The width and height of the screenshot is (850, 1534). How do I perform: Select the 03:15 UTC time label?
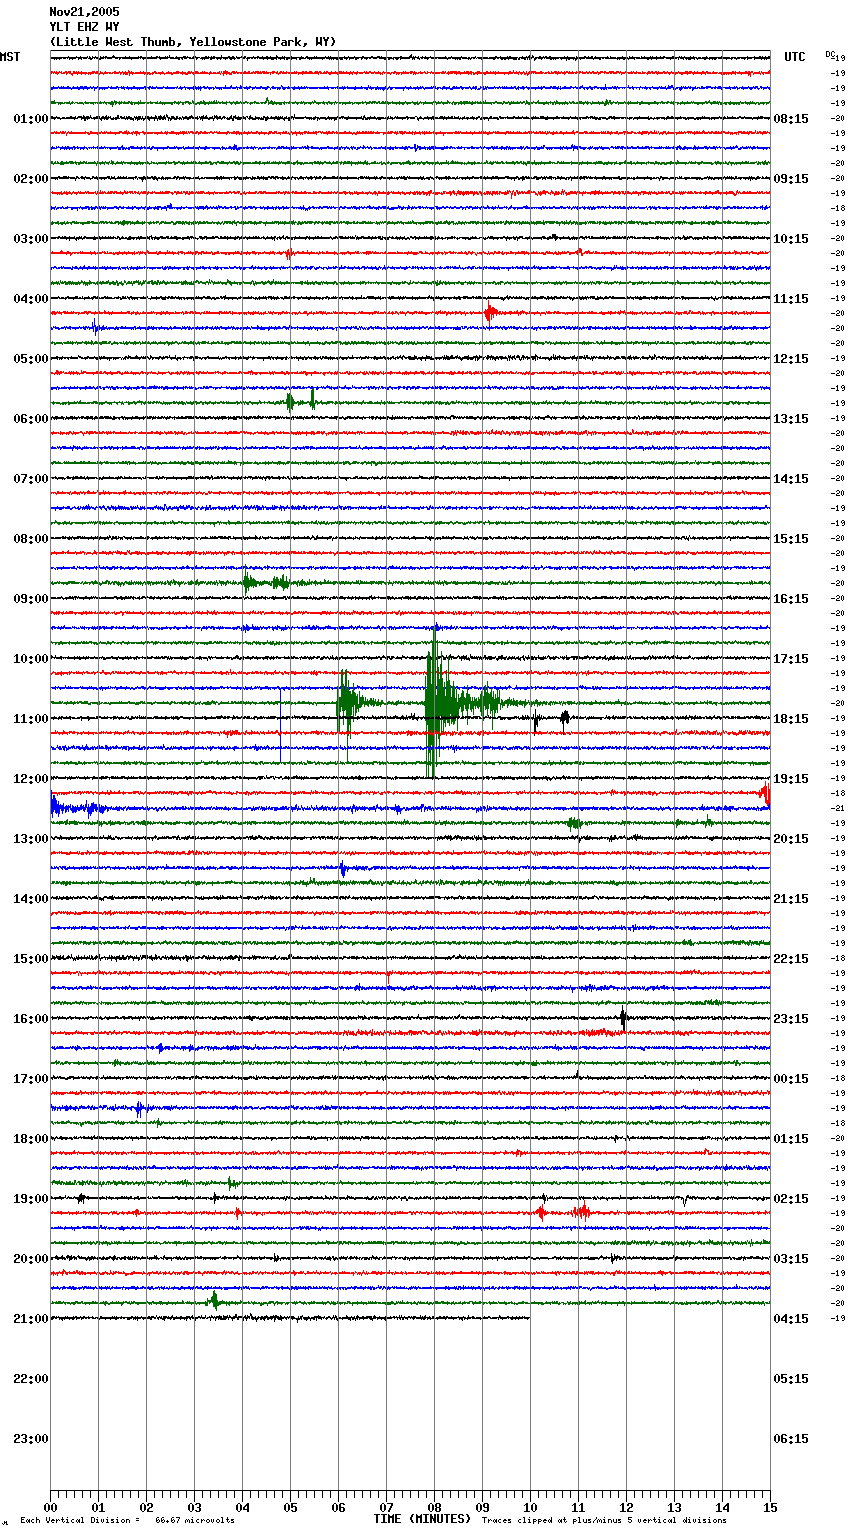point(791,1259)
